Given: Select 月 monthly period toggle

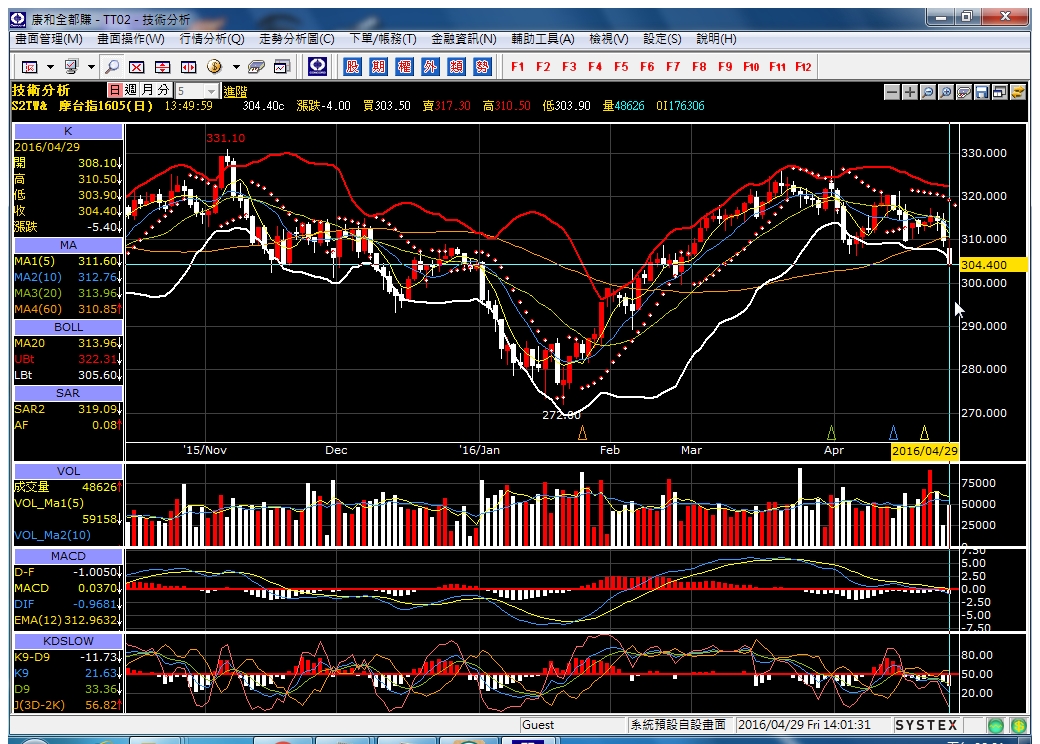Looking at the screenshot, I should coord(147,90).
